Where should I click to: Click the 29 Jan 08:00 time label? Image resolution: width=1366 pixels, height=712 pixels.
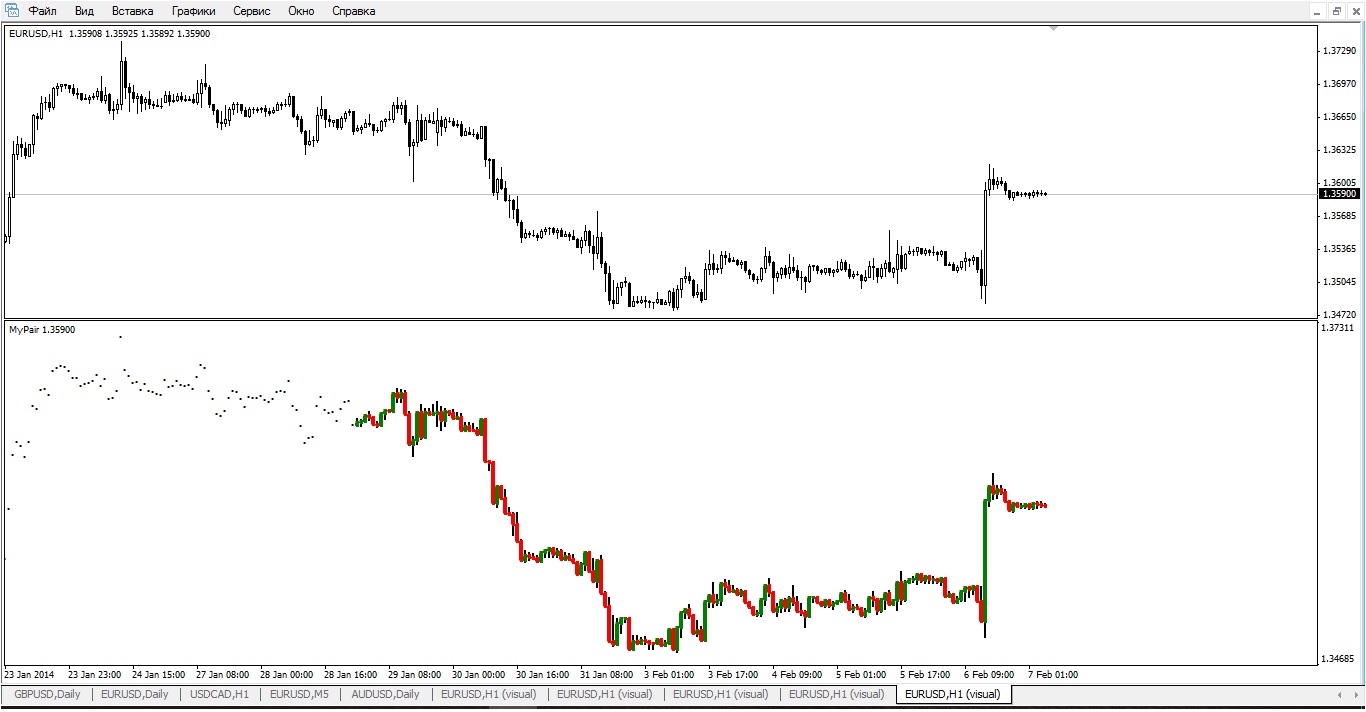415,675
